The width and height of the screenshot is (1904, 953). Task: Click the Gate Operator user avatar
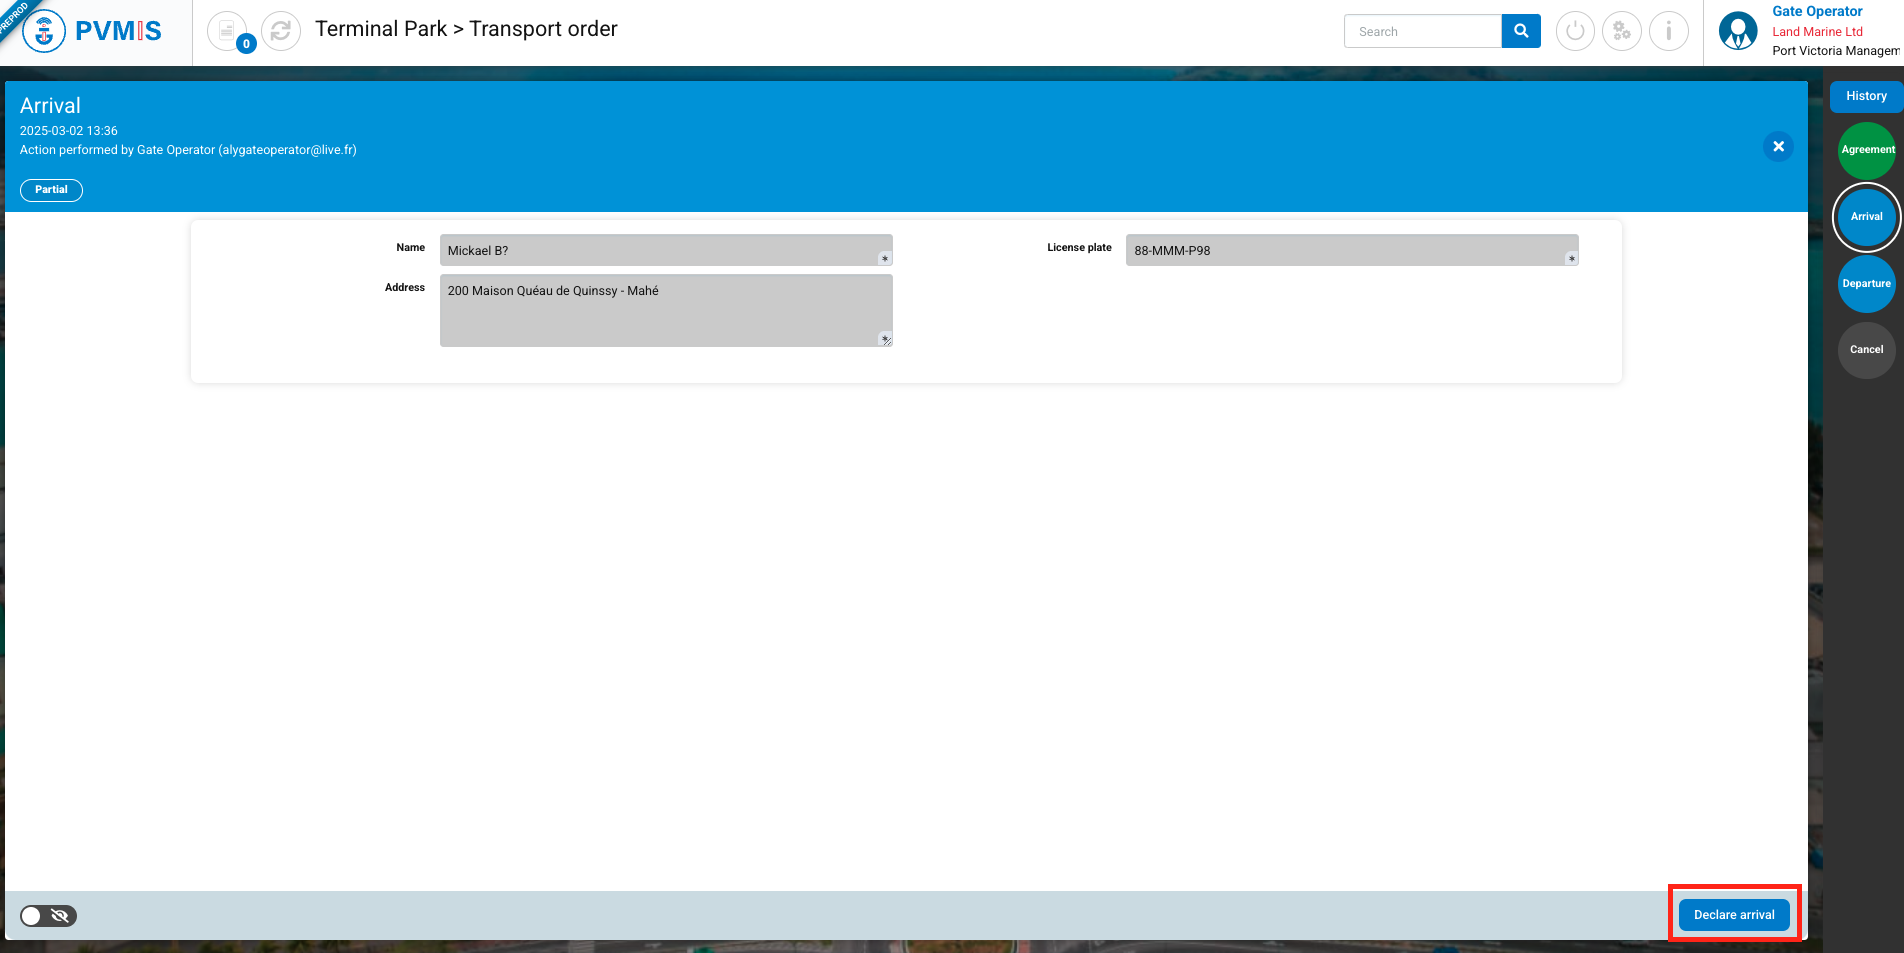(1738, 31)
